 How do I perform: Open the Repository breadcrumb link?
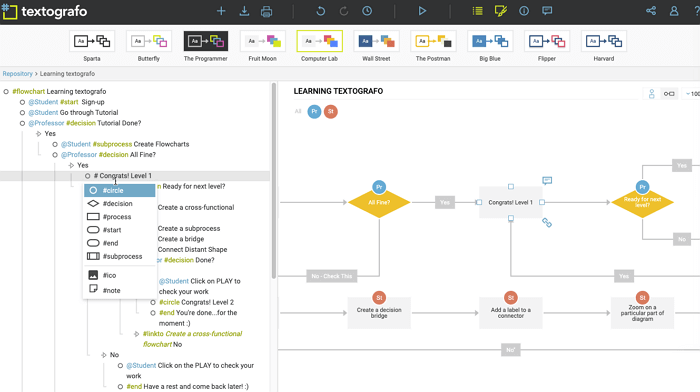17,74
